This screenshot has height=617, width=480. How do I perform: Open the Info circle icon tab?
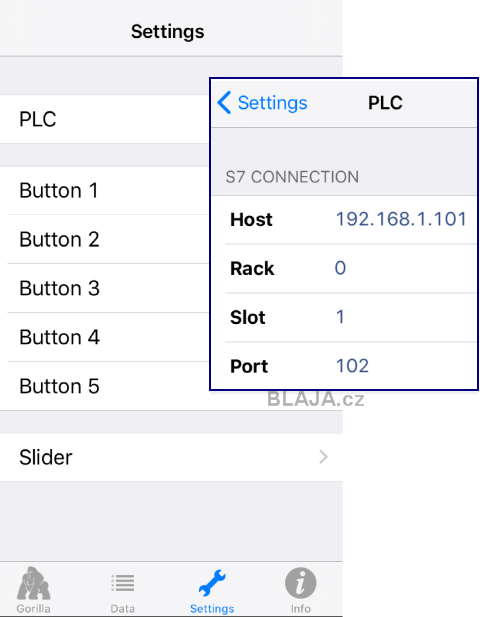[301, 583]
